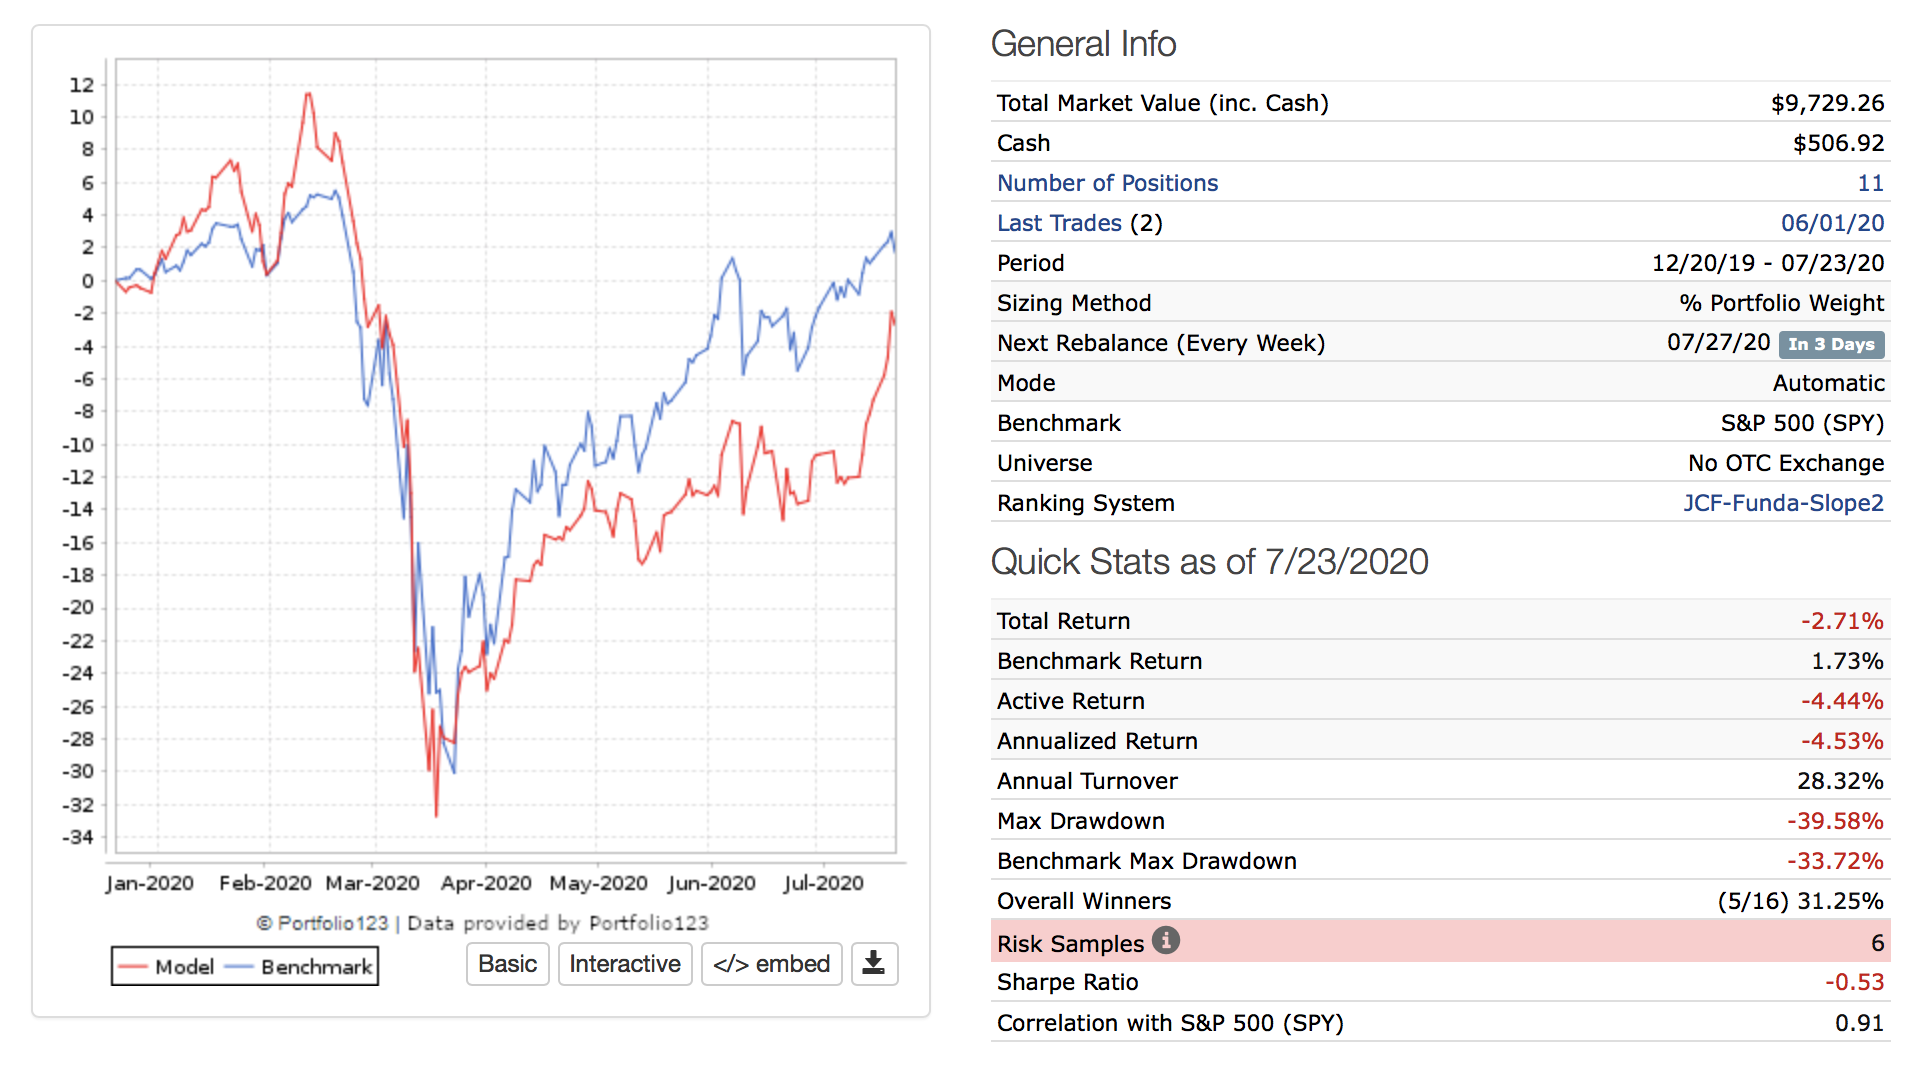
Task: Click the Jul-2020 marker on chart axis
Action: [823, 883]
